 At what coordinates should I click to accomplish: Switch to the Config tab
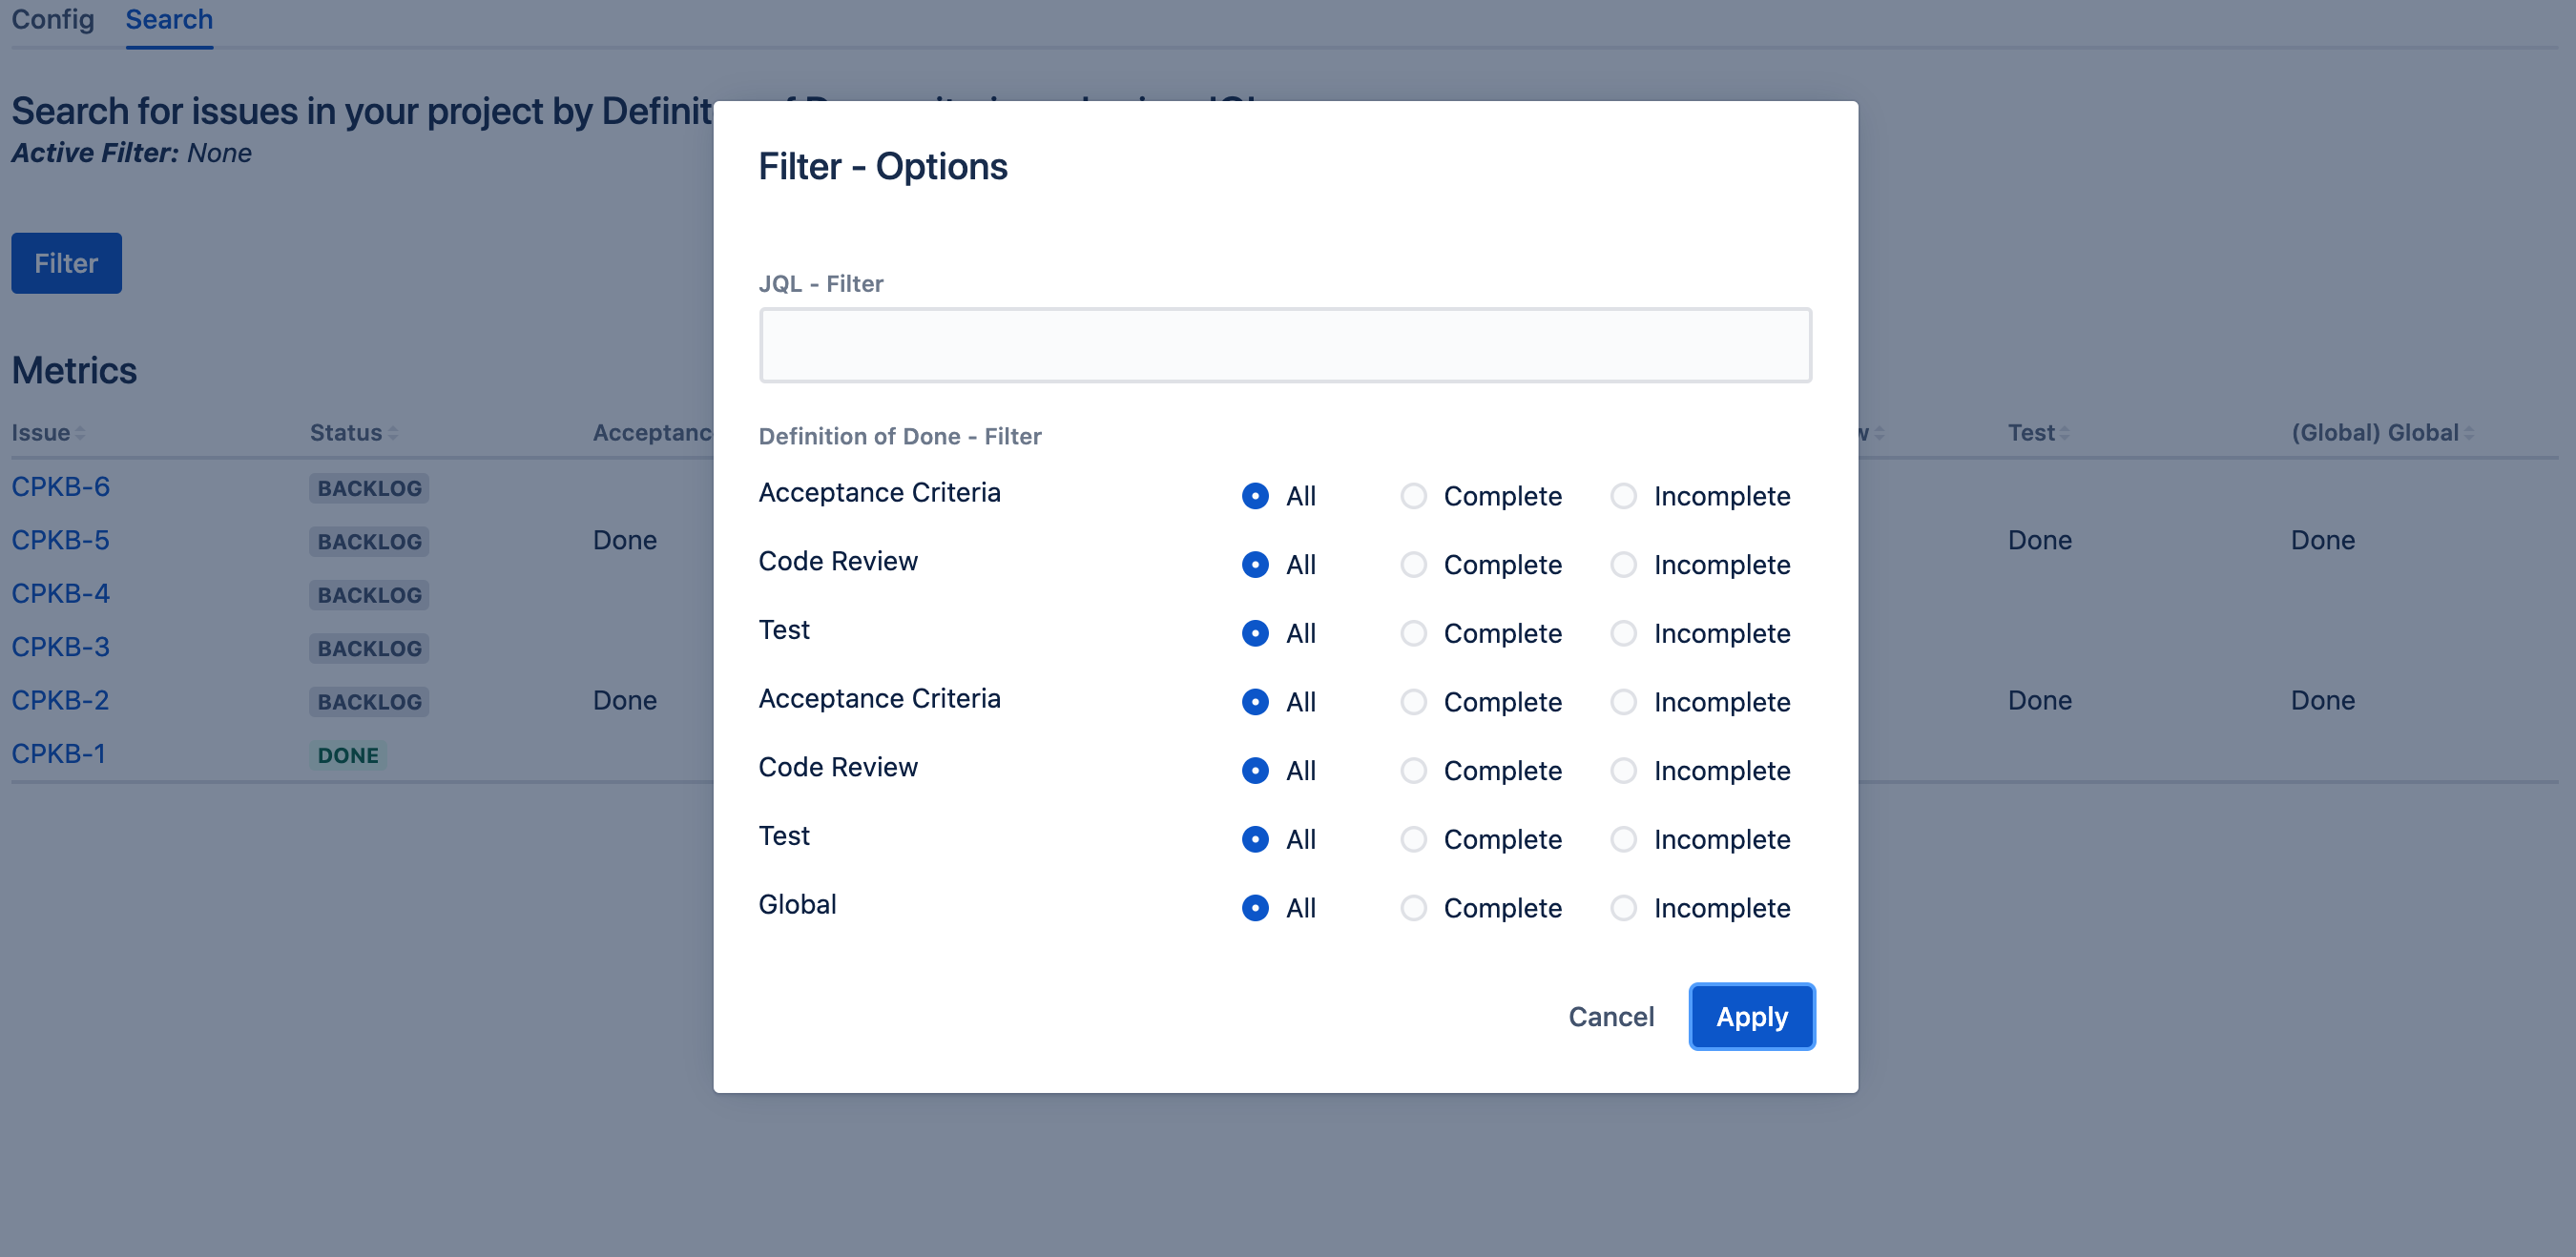(53, 20)
